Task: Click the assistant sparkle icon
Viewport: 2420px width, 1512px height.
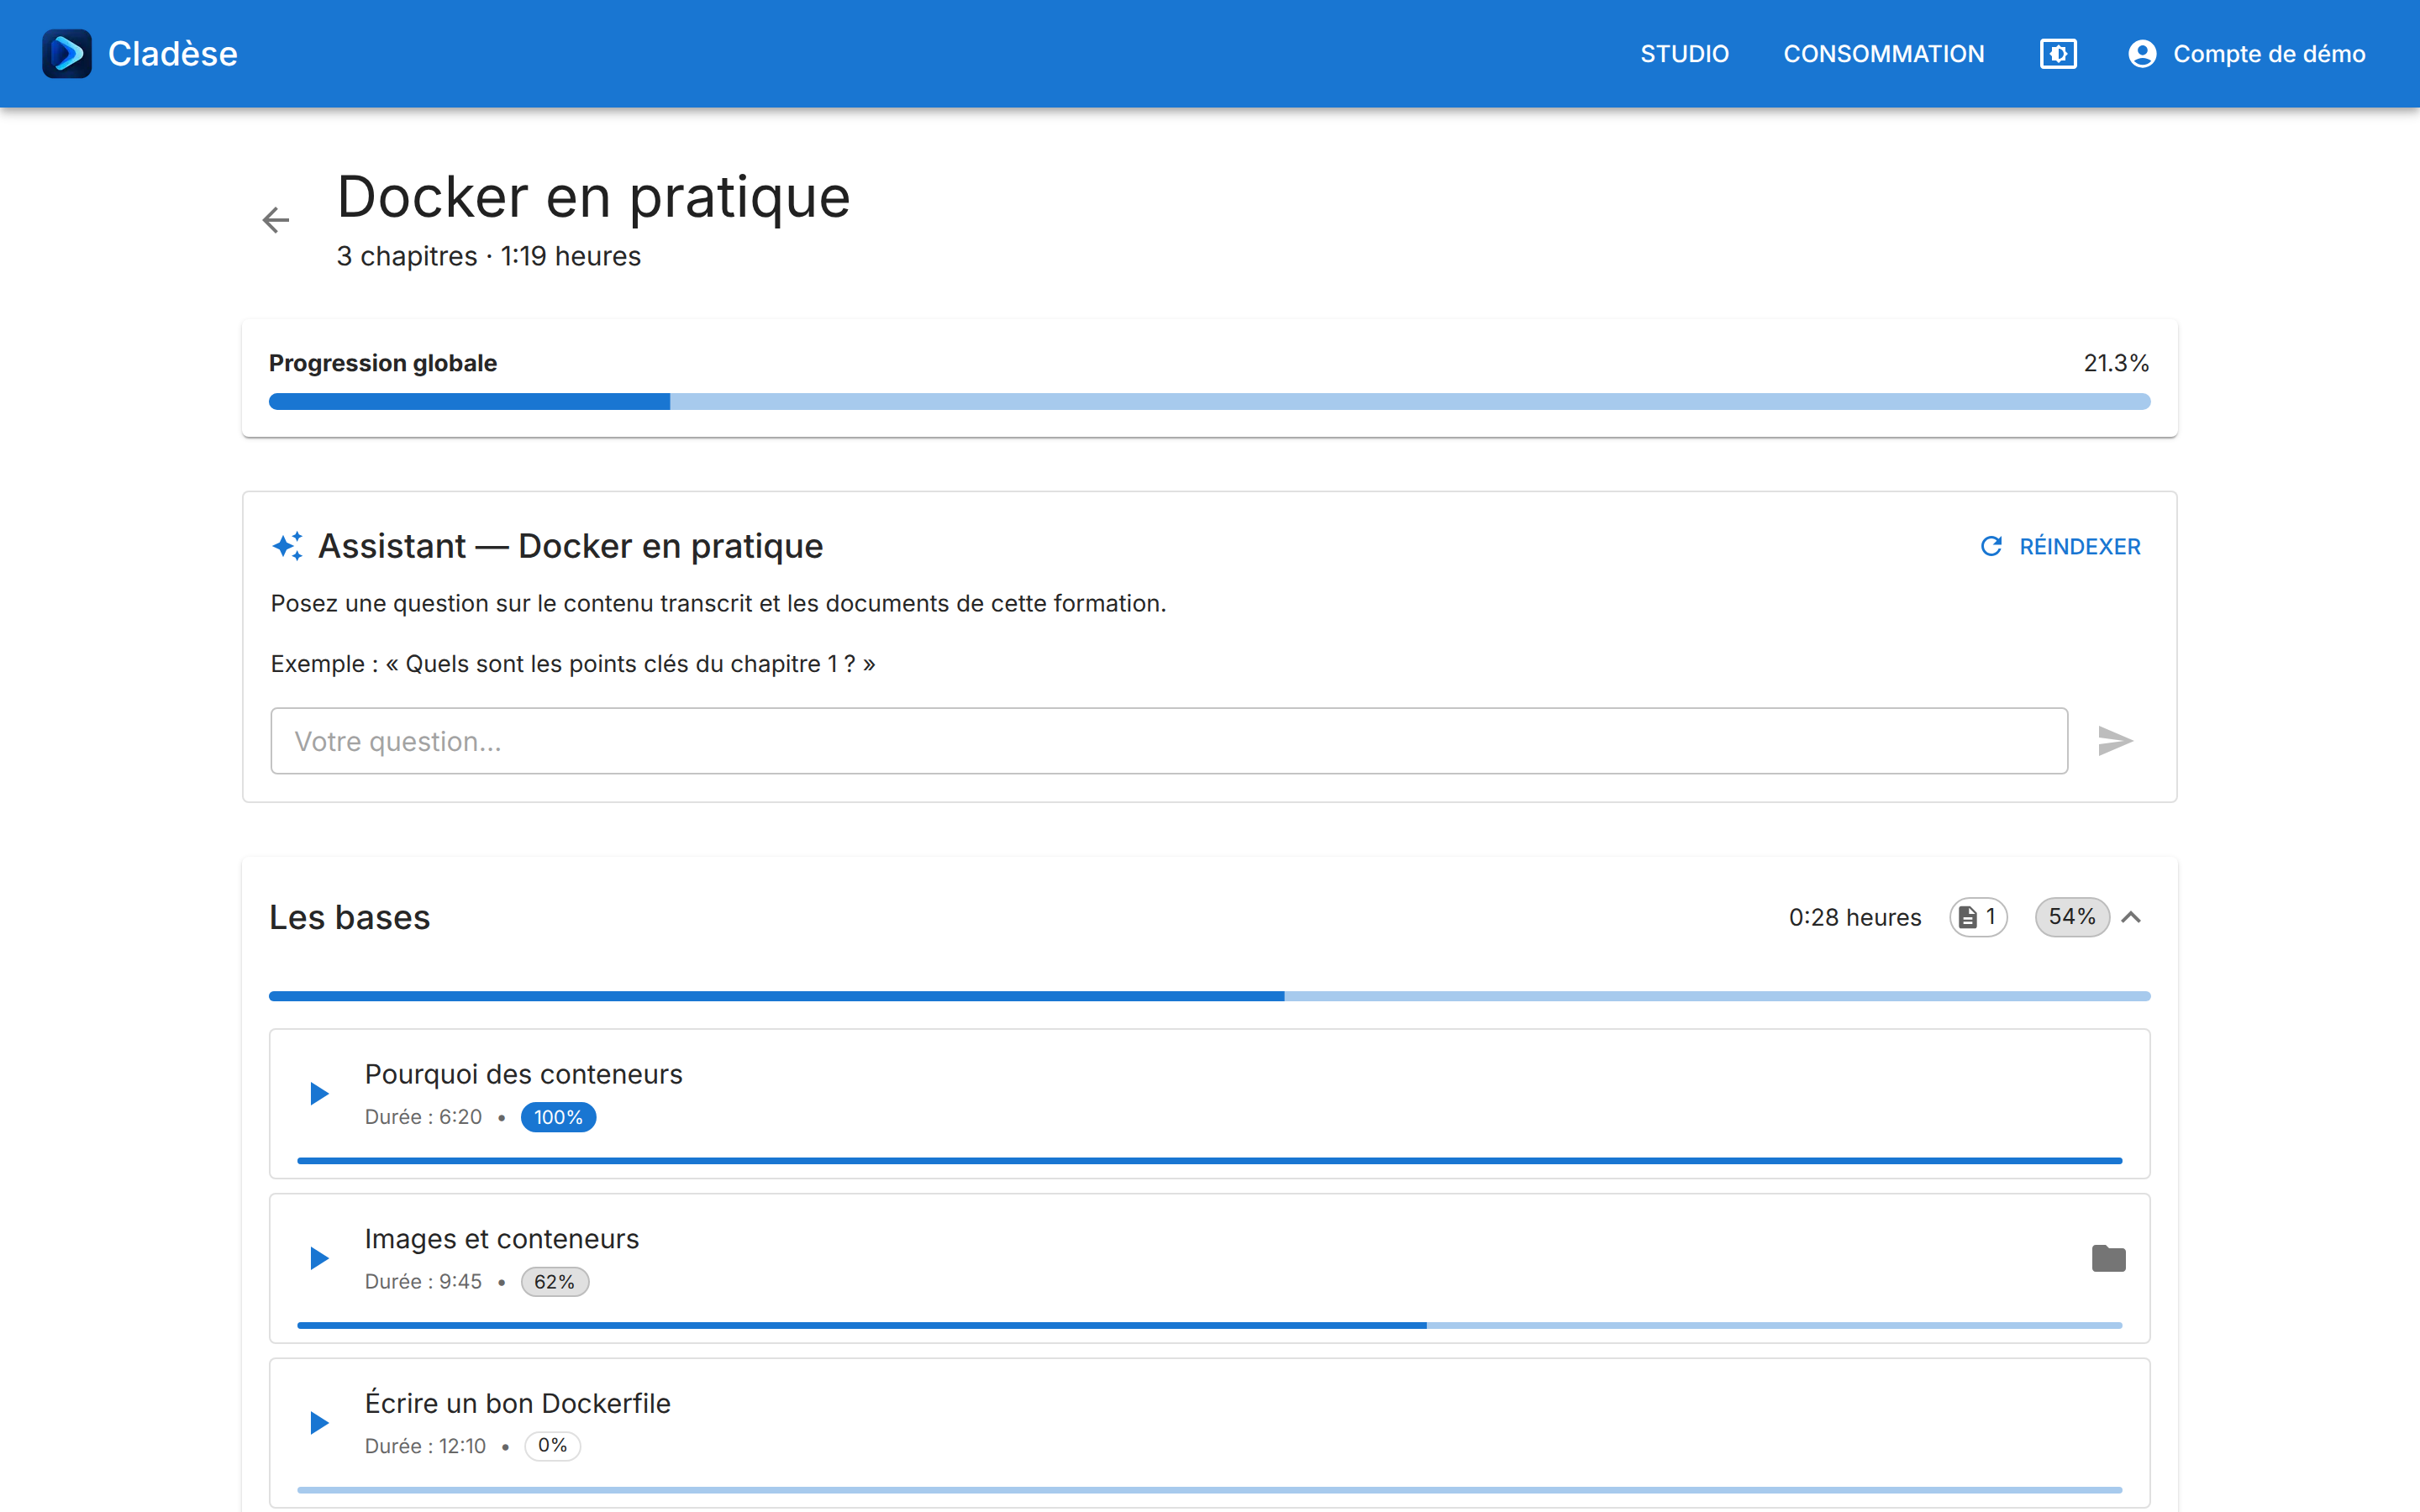Action: tap(288, 546)
